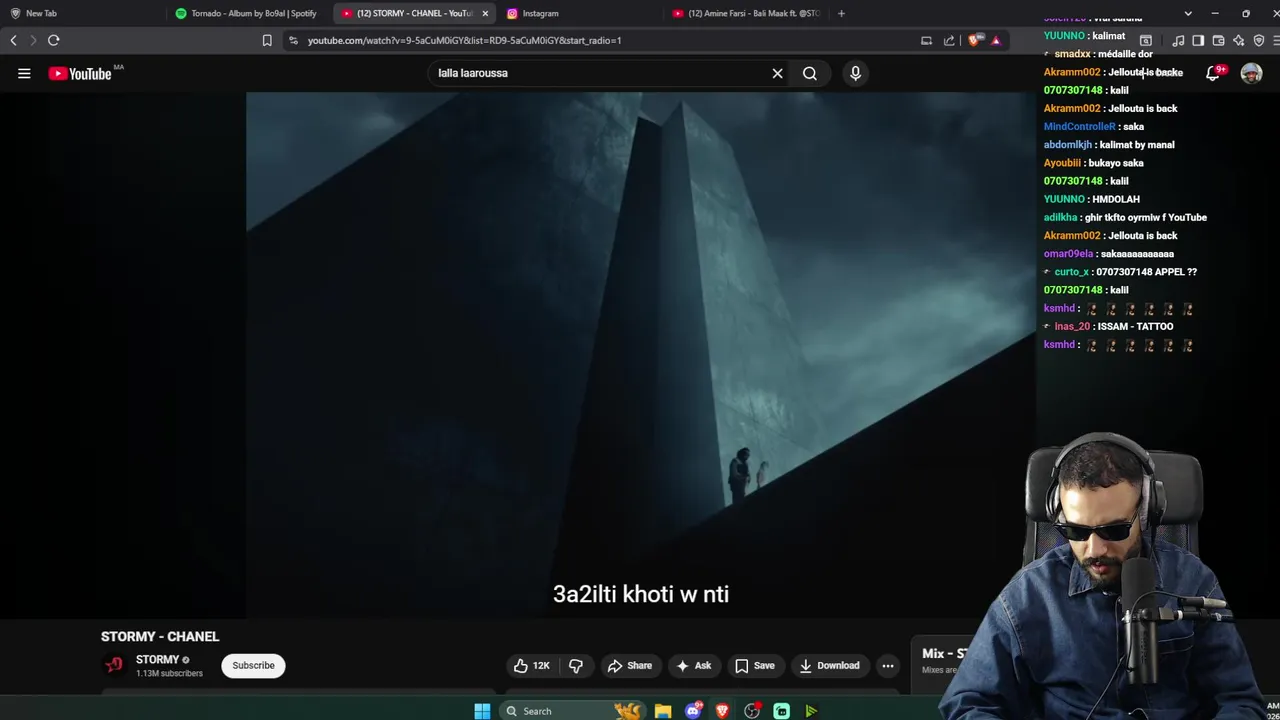Click the "3a2ilti khoti w nti" subtitle
Viewport: 1280px width, 720px height.
641,594
